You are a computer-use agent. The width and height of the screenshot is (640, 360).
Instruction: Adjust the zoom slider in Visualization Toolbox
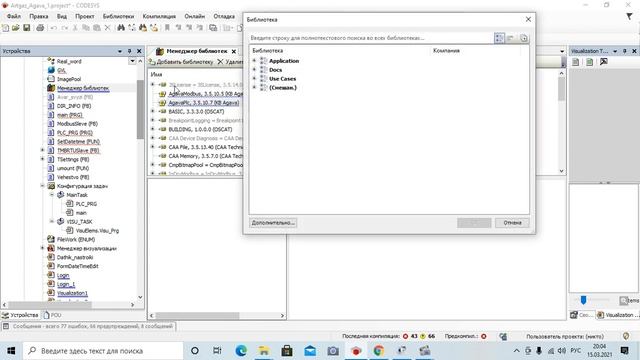583,300
